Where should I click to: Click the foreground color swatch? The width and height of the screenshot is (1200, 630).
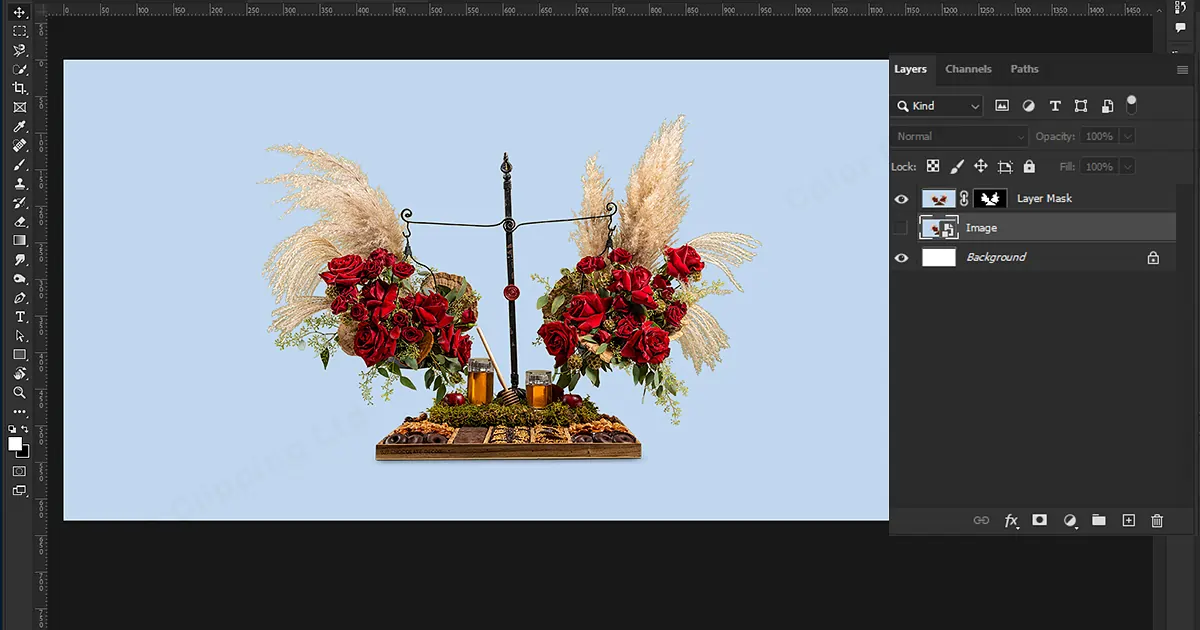click(14, 443)
